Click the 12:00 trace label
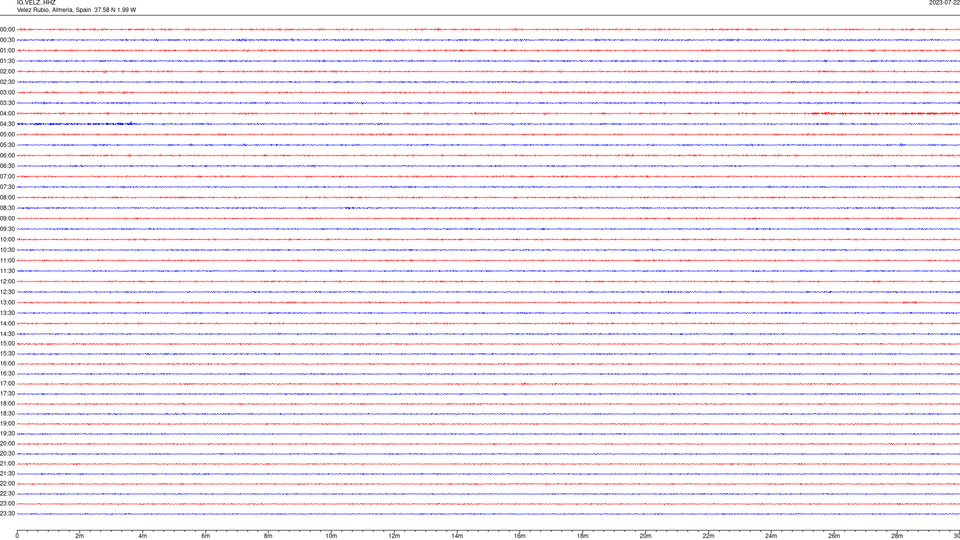960x540 pixels. [7, 282]
